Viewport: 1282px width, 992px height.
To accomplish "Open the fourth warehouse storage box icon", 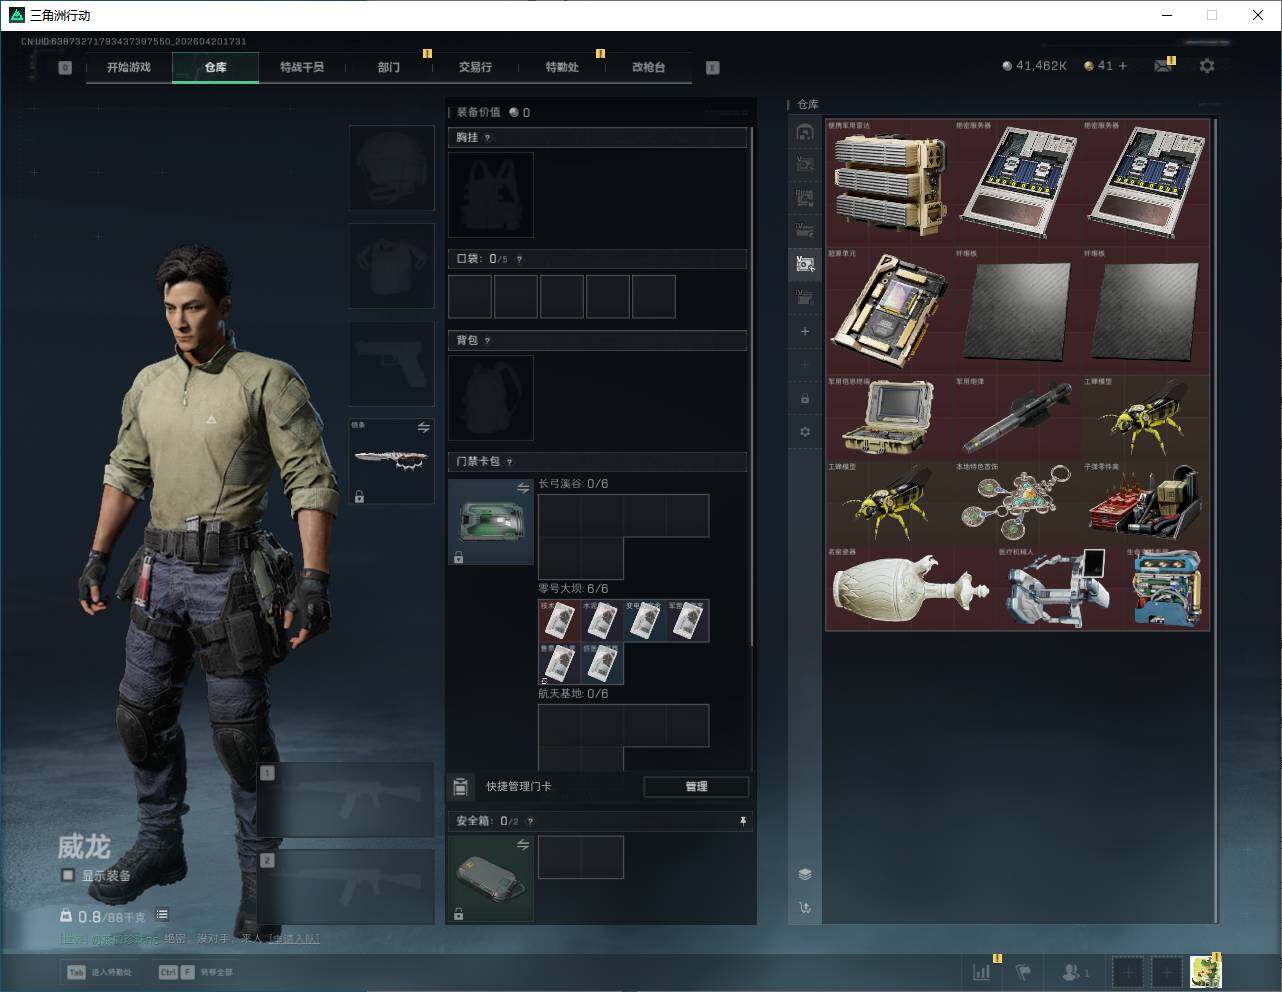I will click(805, 231).
